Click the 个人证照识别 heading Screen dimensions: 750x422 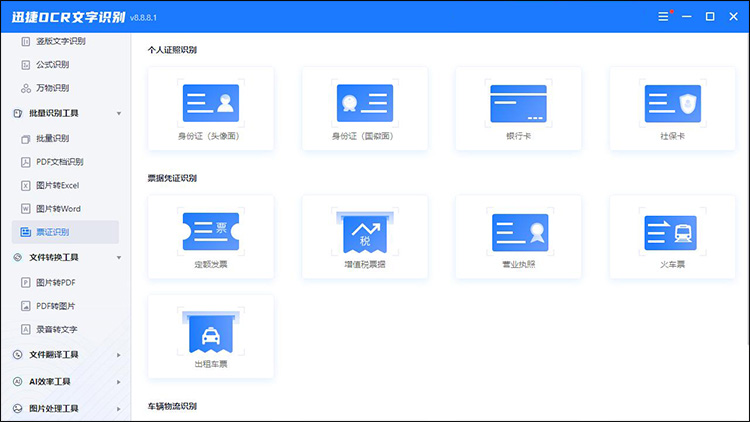point(172,50)
